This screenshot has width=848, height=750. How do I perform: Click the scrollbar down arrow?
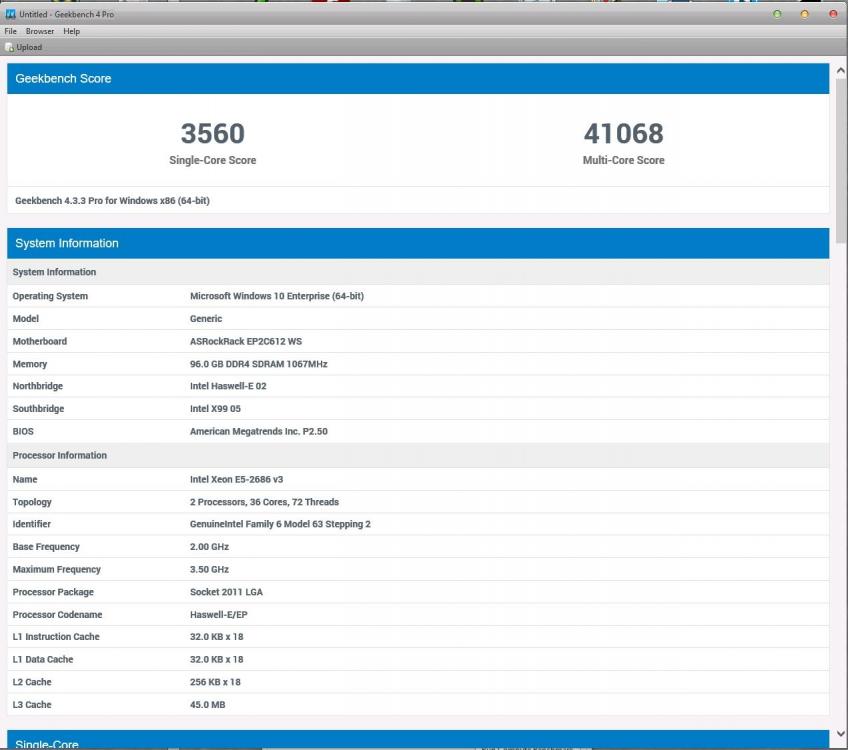point(840,734)
